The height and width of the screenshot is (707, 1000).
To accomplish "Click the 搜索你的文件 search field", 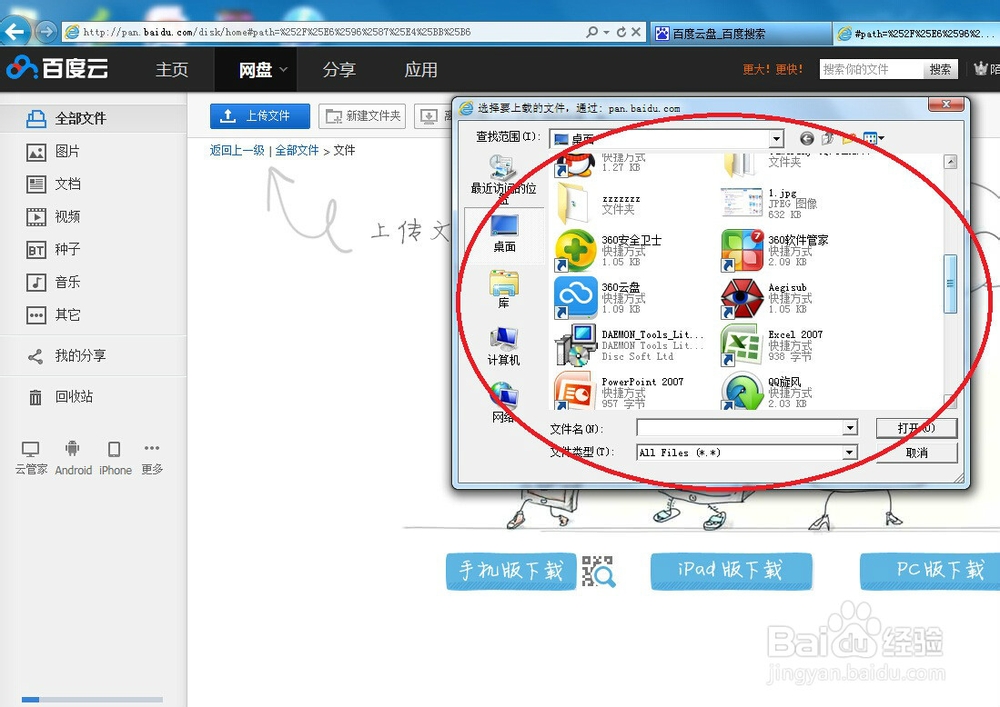I will coord(871,69).
